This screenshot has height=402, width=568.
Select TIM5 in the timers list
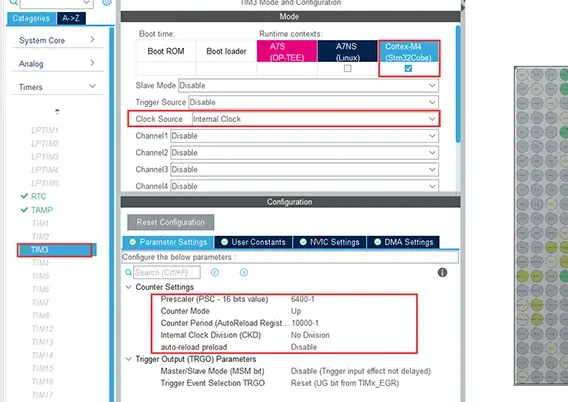[40, 276]
